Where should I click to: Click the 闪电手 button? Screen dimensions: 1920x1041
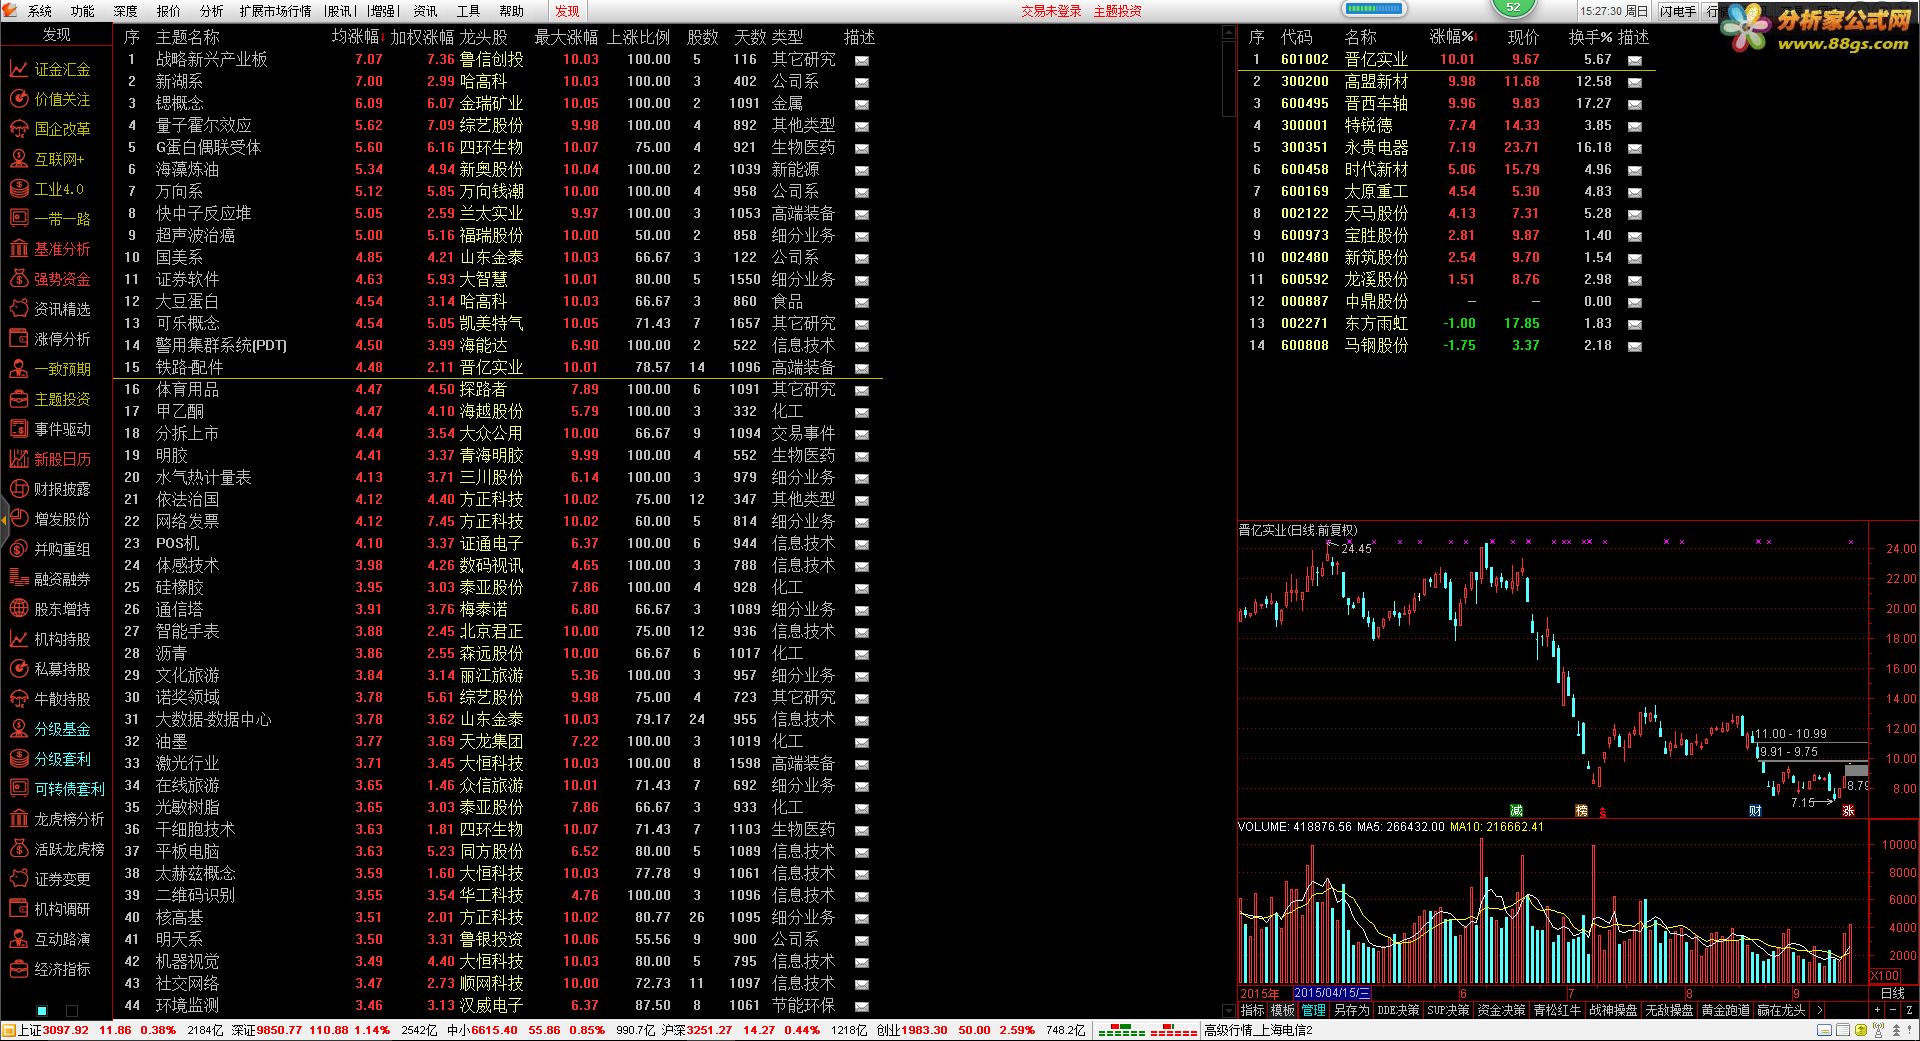pos(1677,11)
